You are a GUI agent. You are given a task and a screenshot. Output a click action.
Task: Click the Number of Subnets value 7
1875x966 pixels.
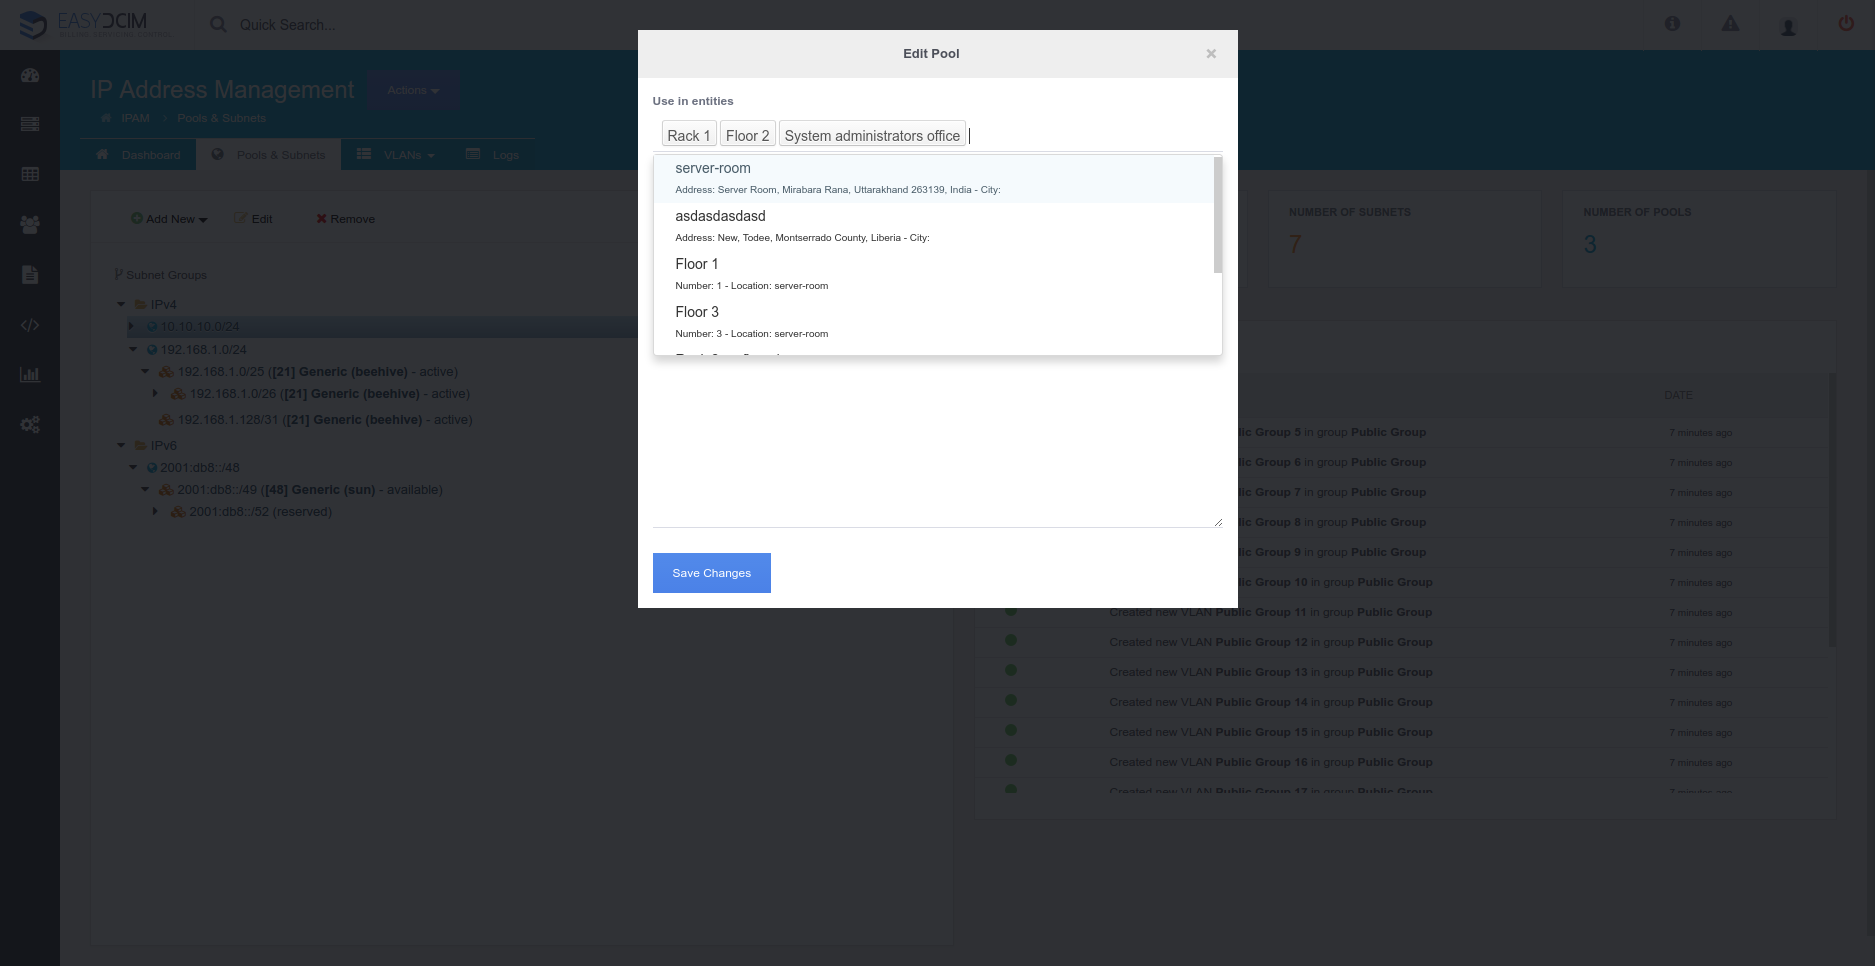(x=1295, y=245)
